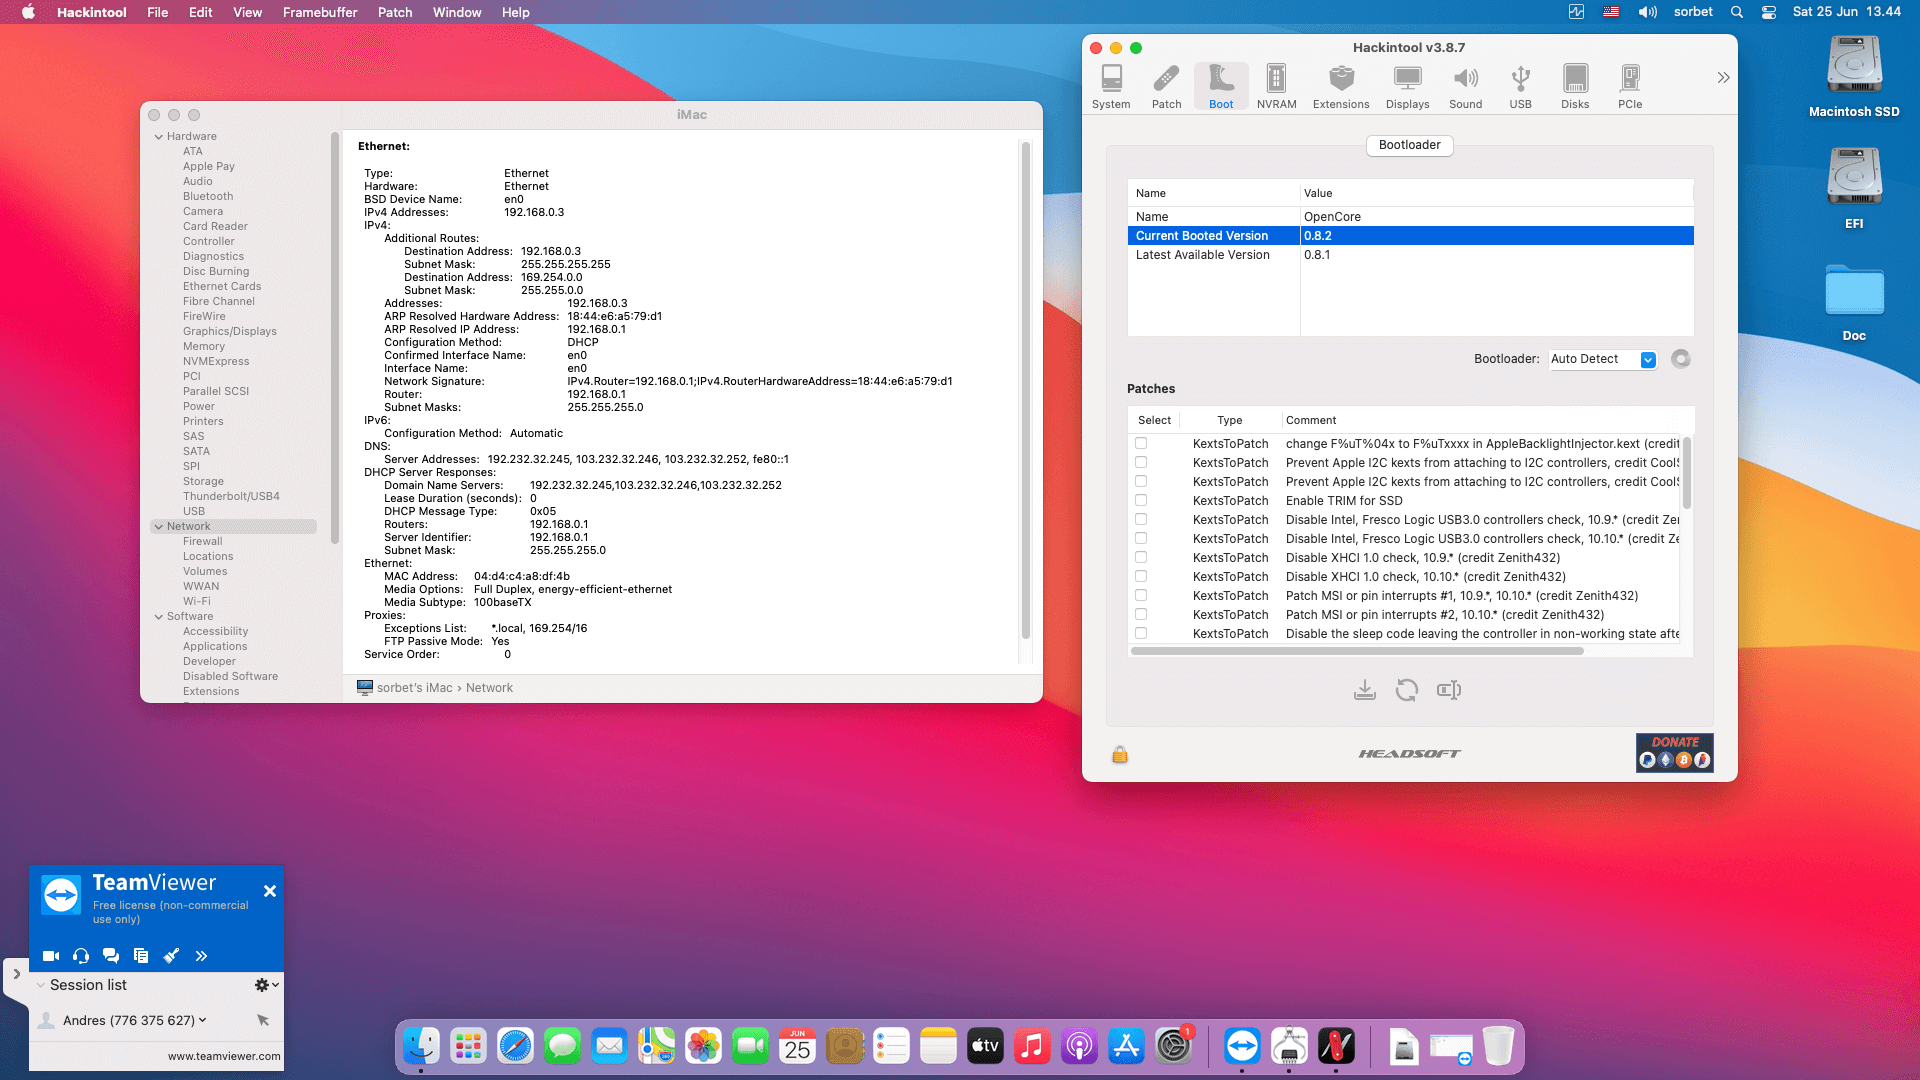This screenshot has height=1080, width=1920.
Task: Check Fresco Logic USB3.0 10.9 patch
Action: pyautogui.click(x=1141, y=519)
